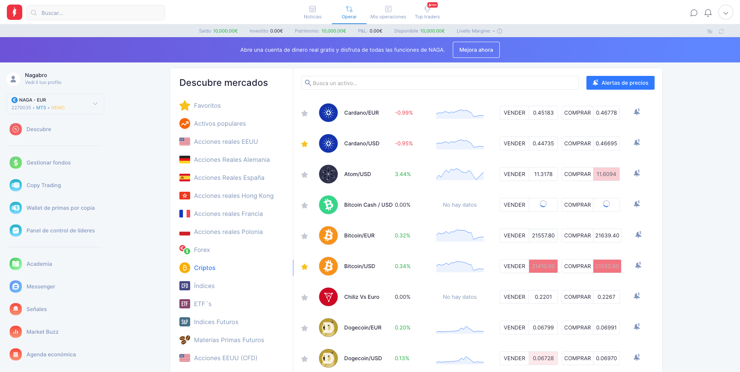Select the Operar tab

(349, 12)
